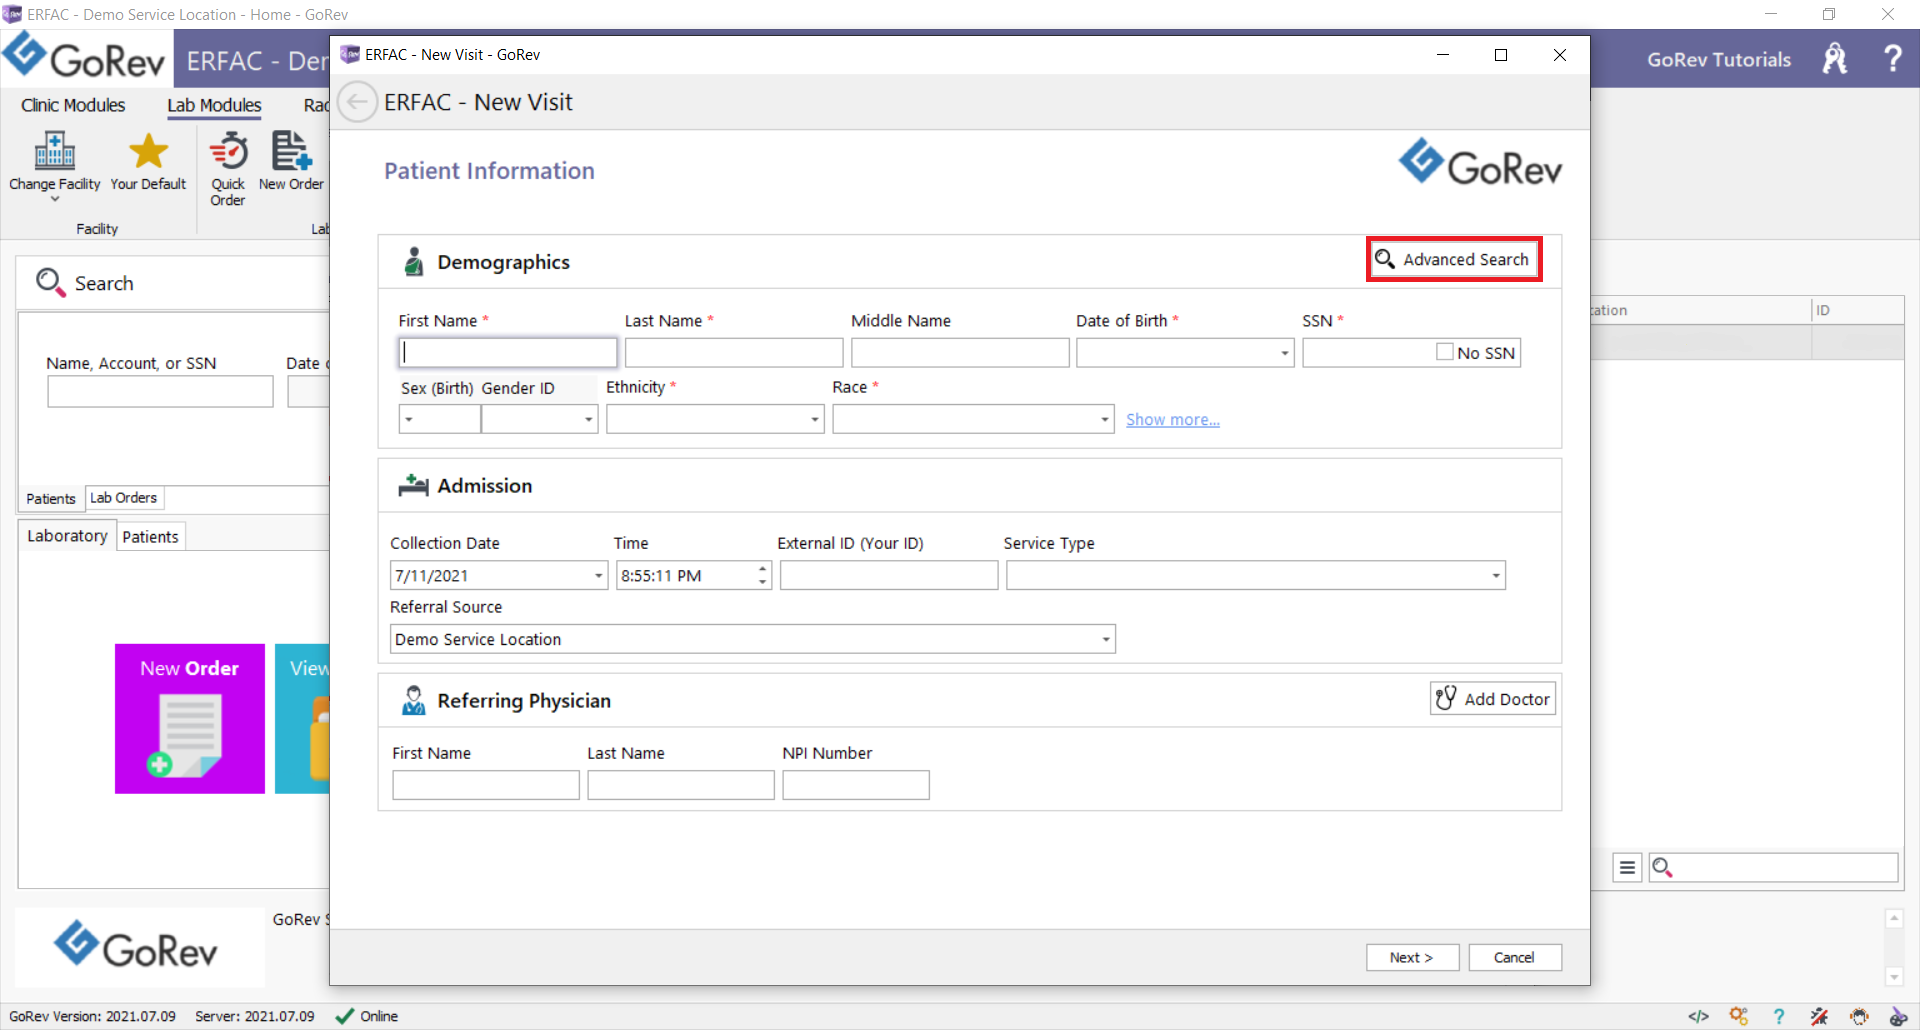This screenshot has height=1030, width=1920.
Task: Click the blue question mark status icon
Action: click(x=1779, y=1016)
